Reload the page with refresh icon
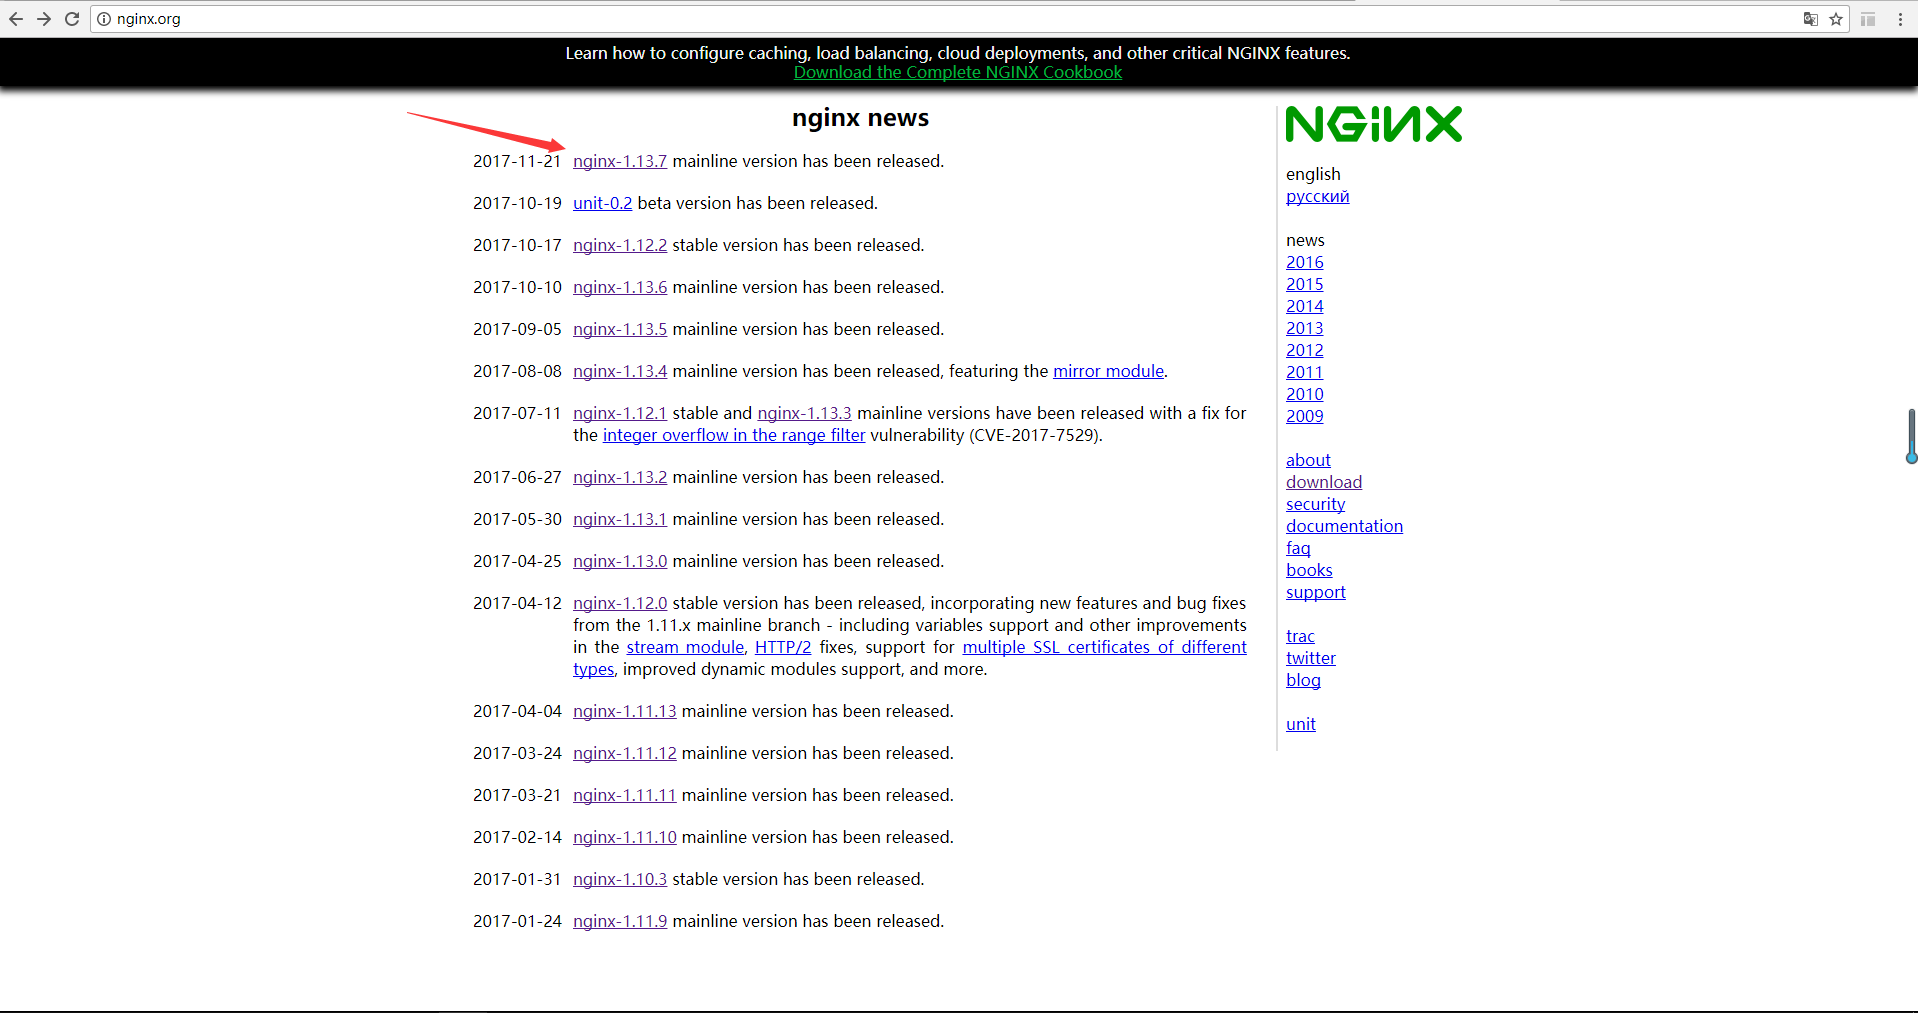Image resolution: width=1918 pixels, height=1013 pixels. (72, 19)
